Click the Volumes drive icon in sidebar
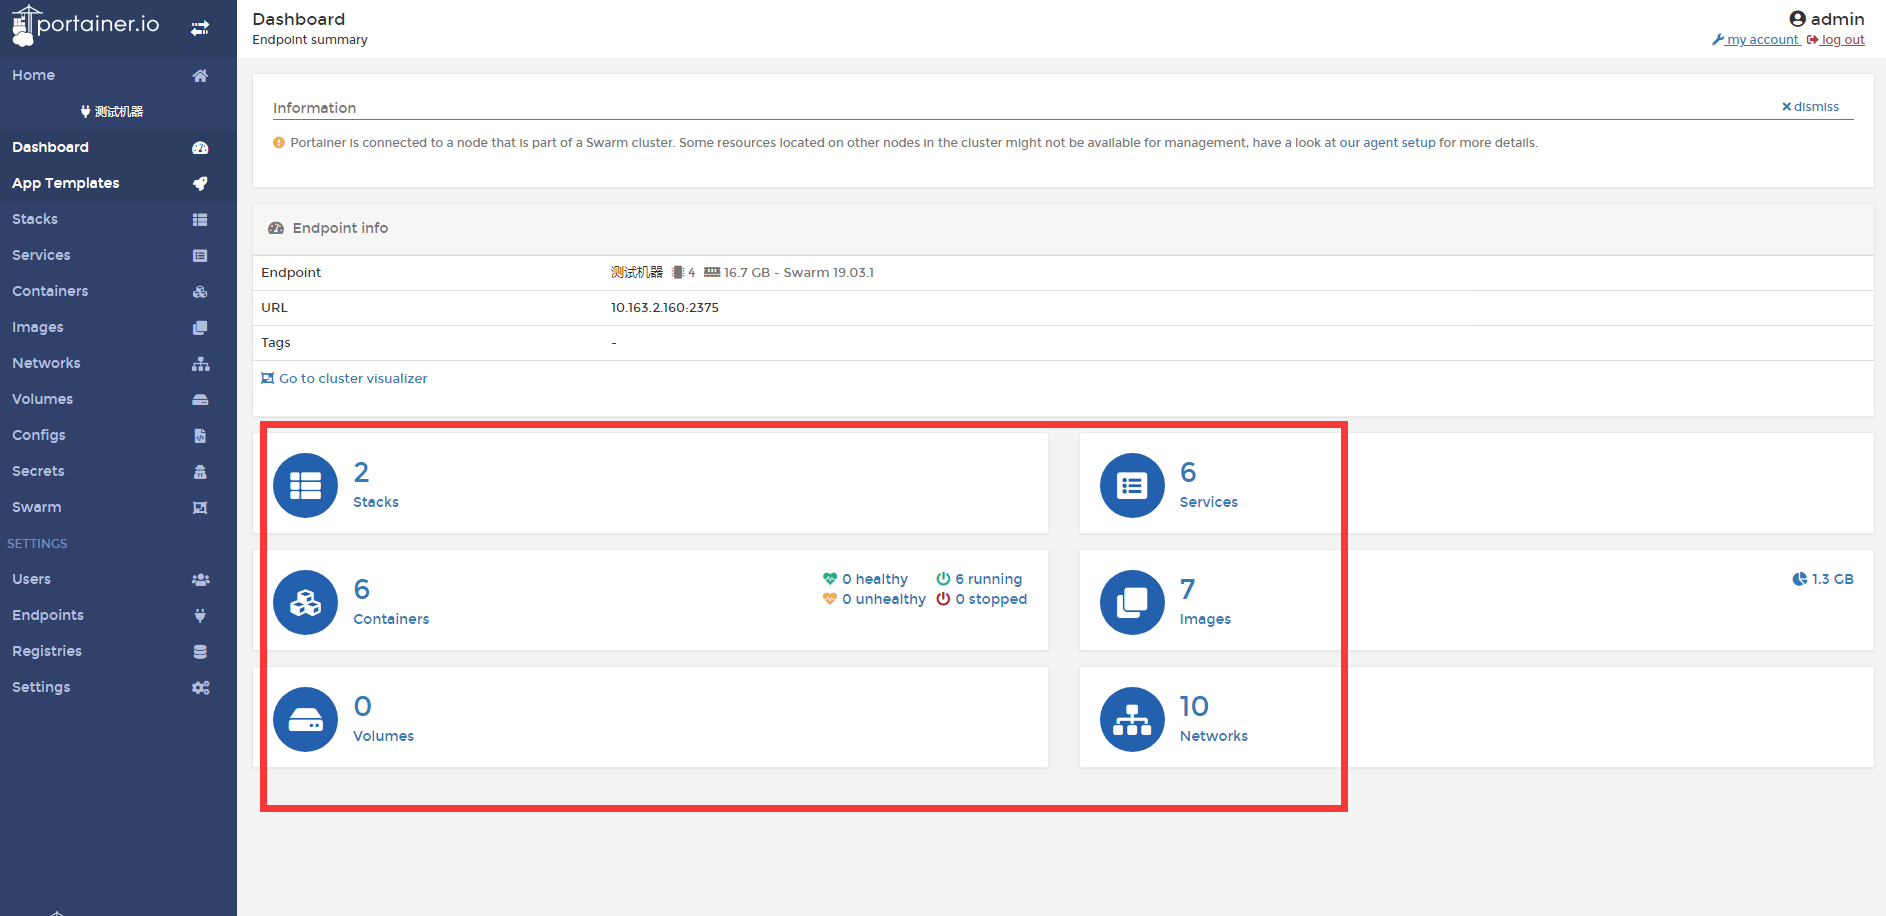This screenshot has width=1886, height=916. 200,400
